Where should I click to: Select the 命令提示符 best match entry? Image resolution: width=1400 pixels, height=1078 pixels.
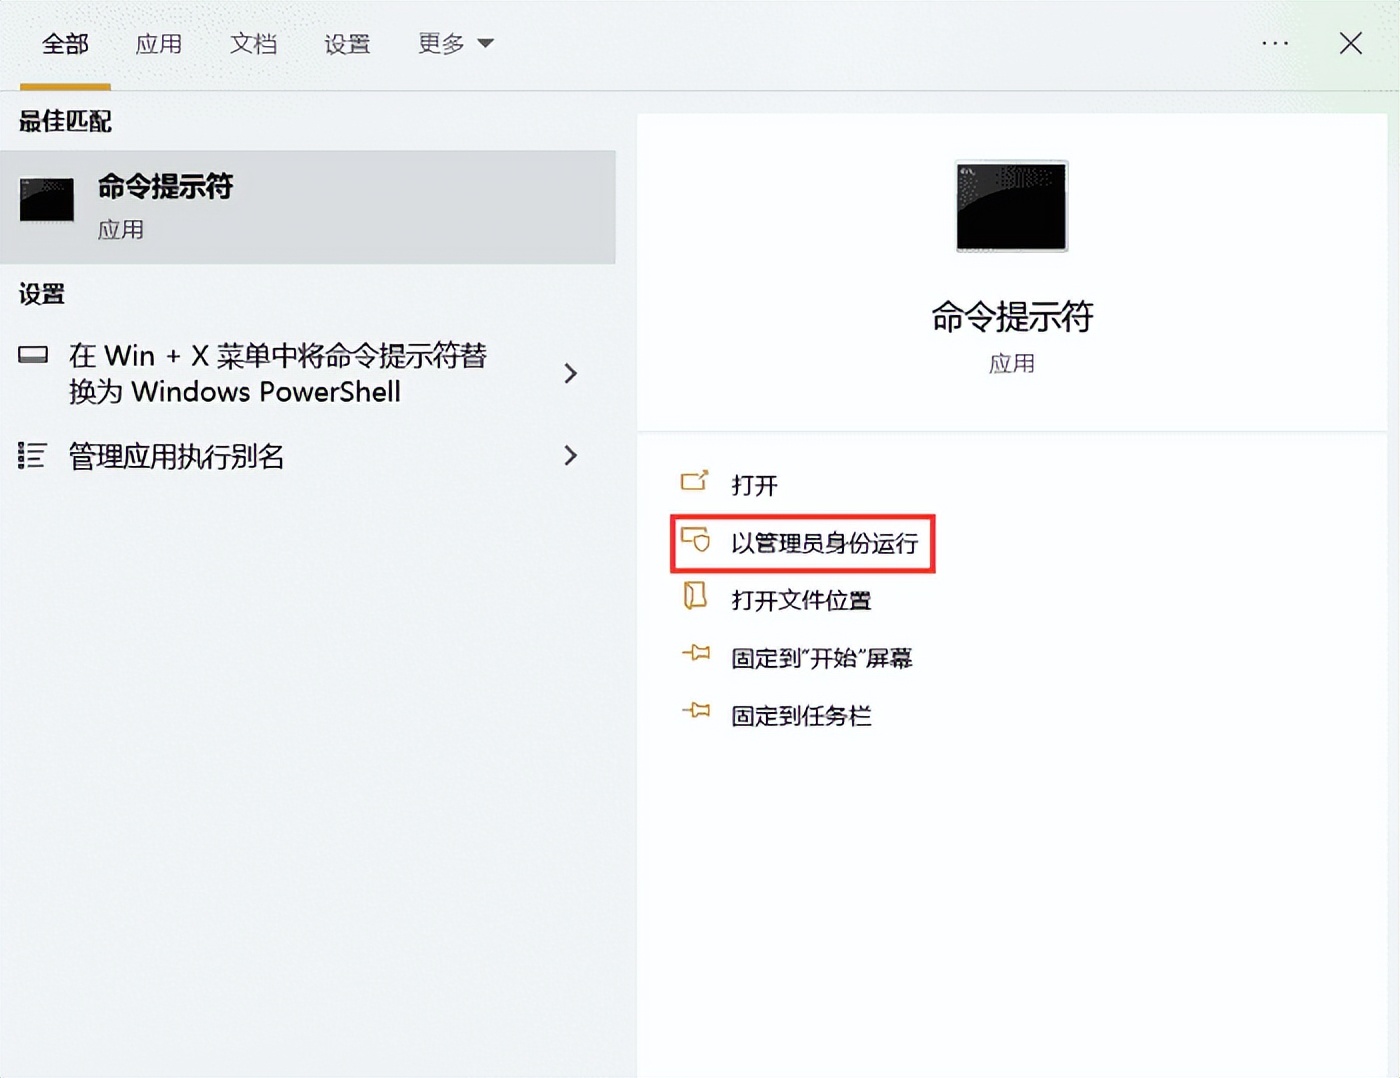(x=310, y=205)
